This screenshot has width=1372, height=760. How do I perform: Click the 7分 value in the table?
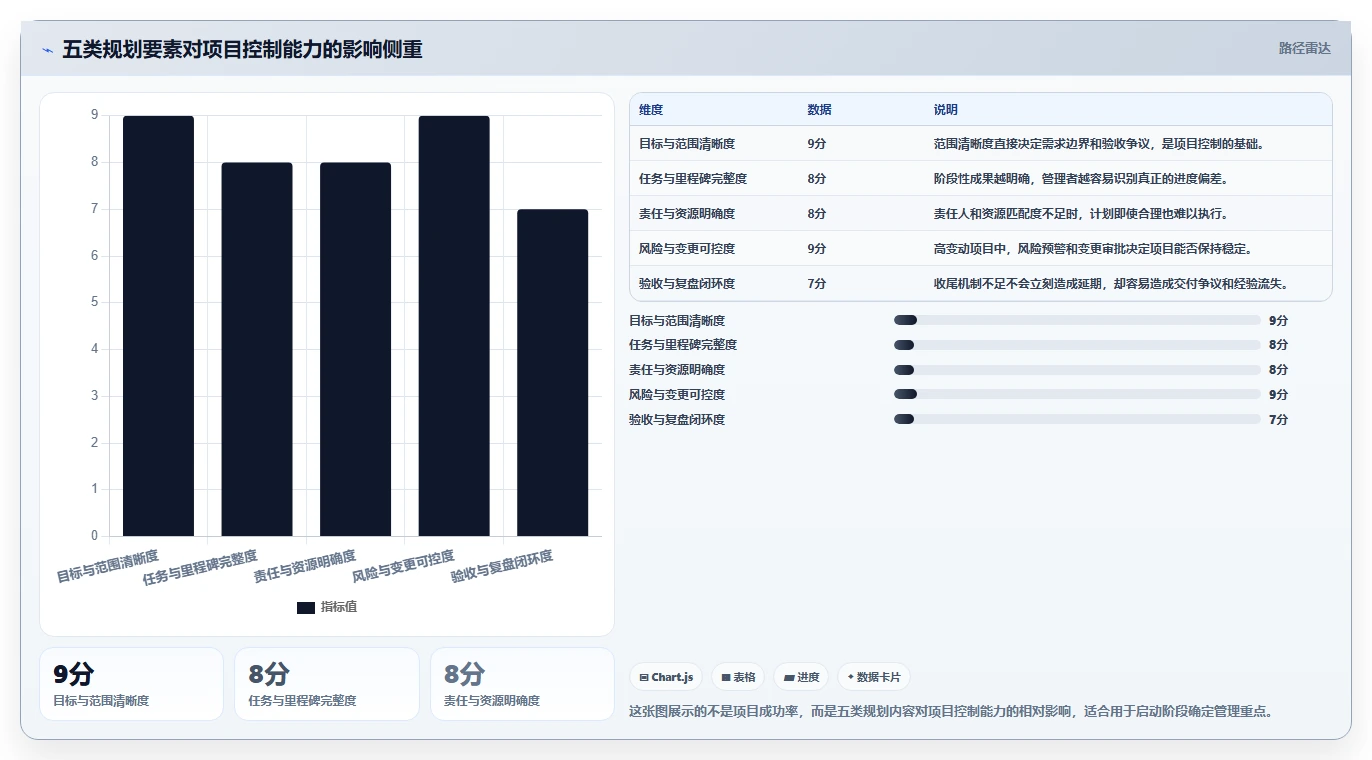pos(816,284)
